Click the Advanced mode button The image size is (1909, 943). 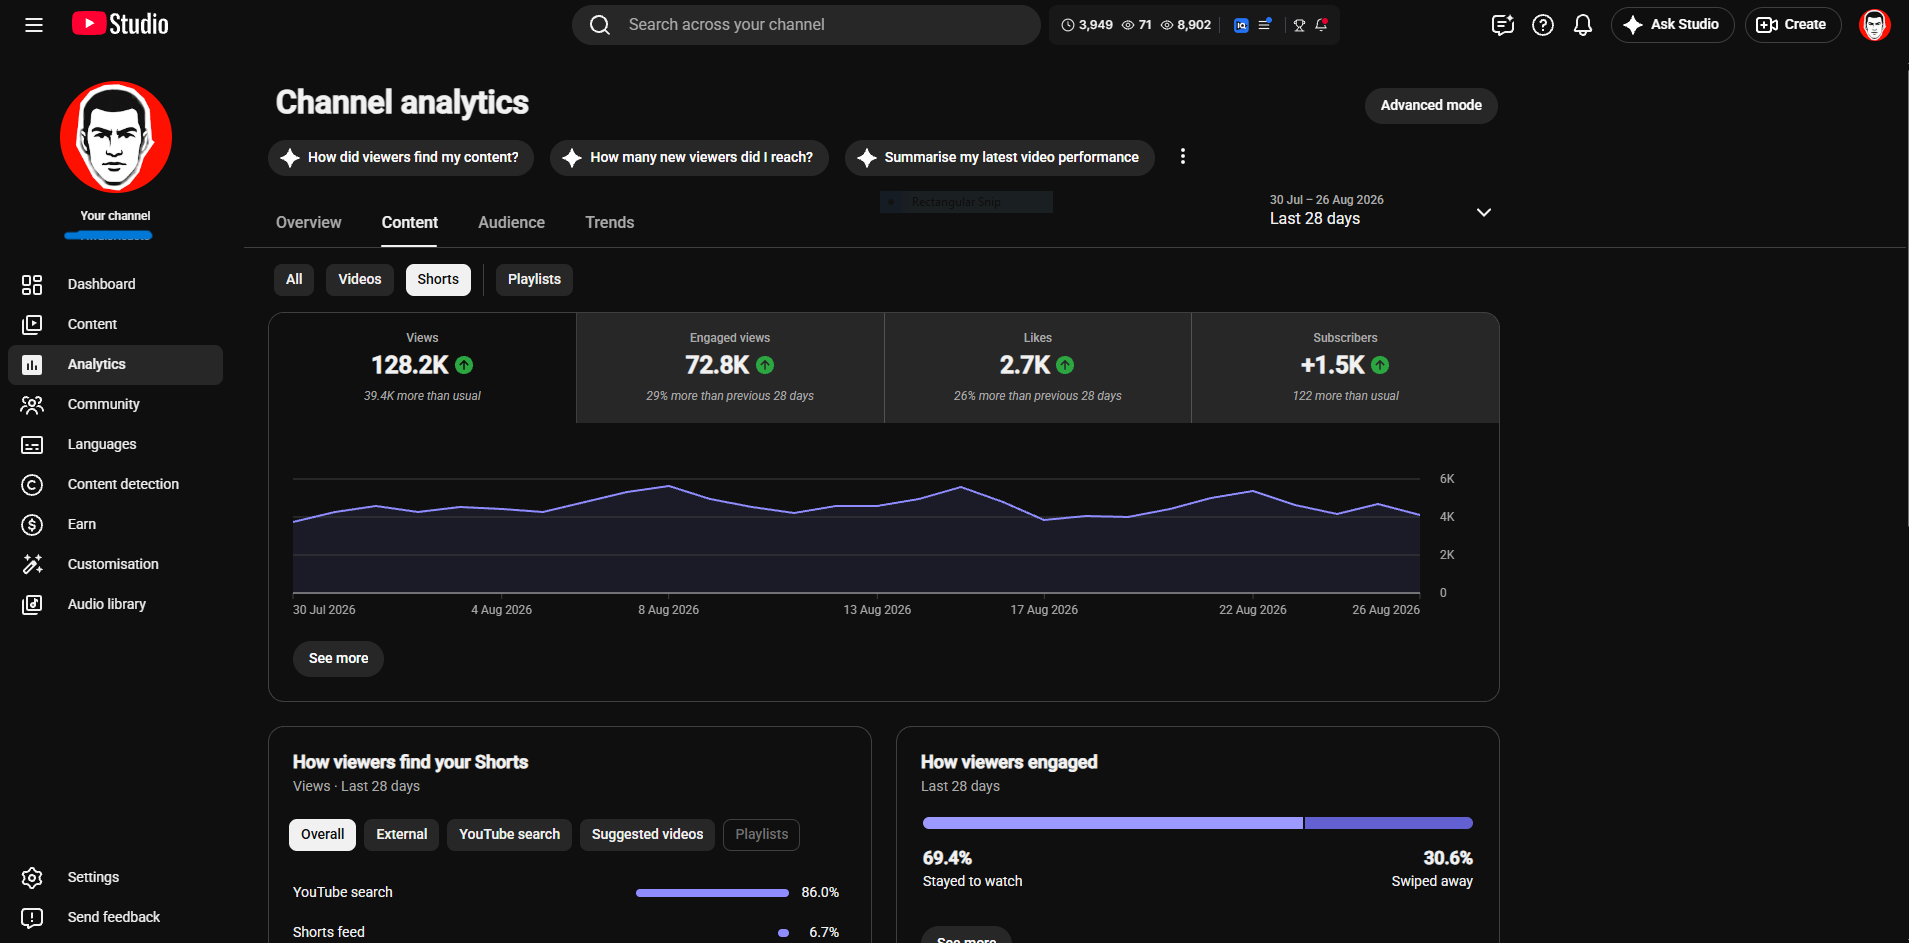pos(1431,106)
